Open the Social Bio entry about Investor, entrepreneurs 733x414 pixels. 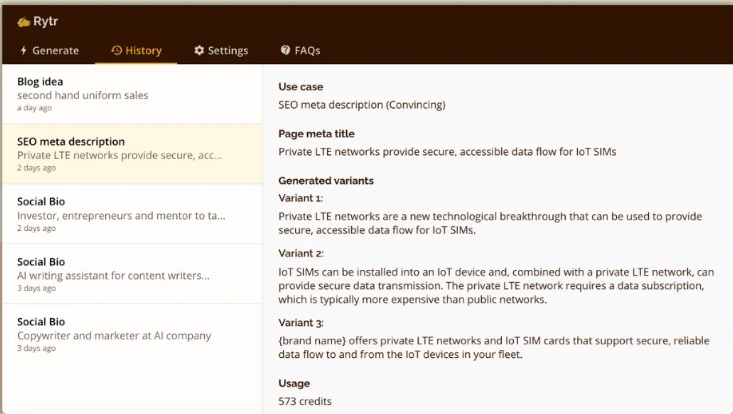tap(132, 214)
